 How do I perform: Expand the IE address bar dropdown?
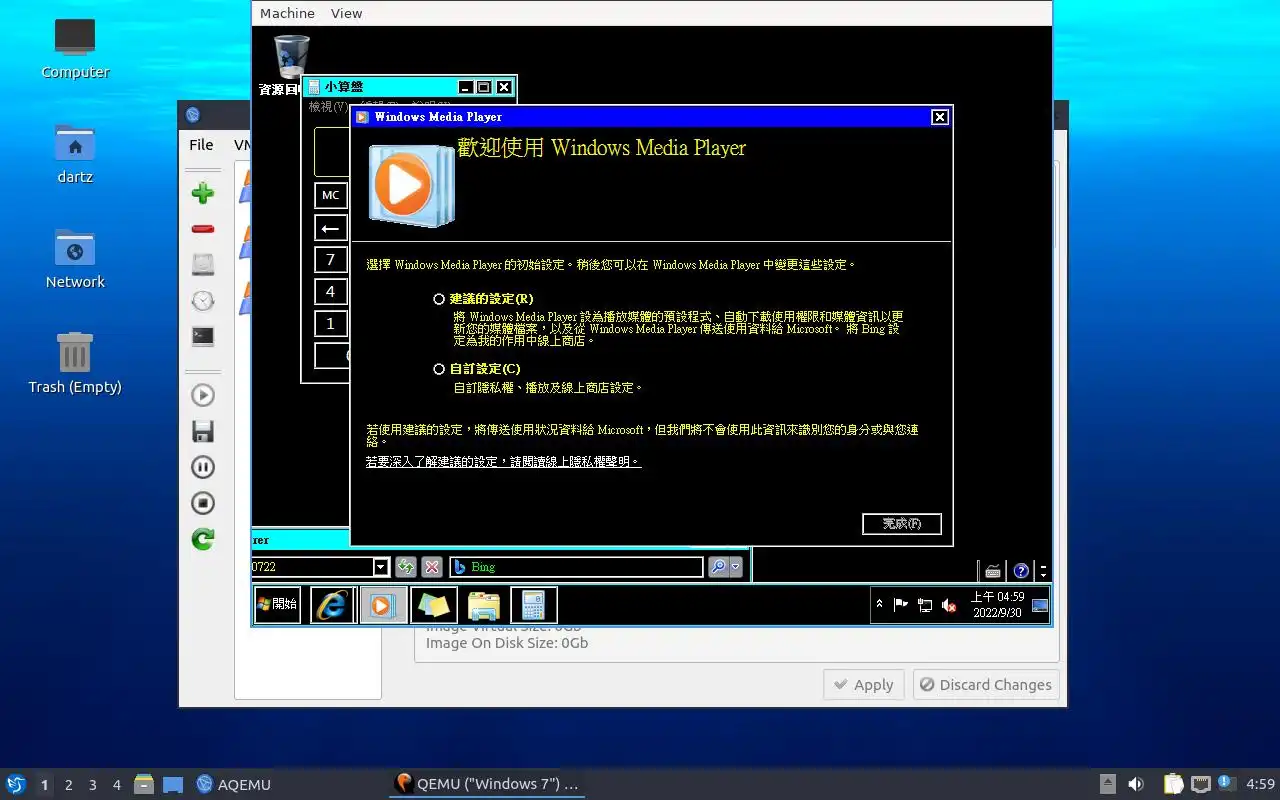click(x=380, y=567)
